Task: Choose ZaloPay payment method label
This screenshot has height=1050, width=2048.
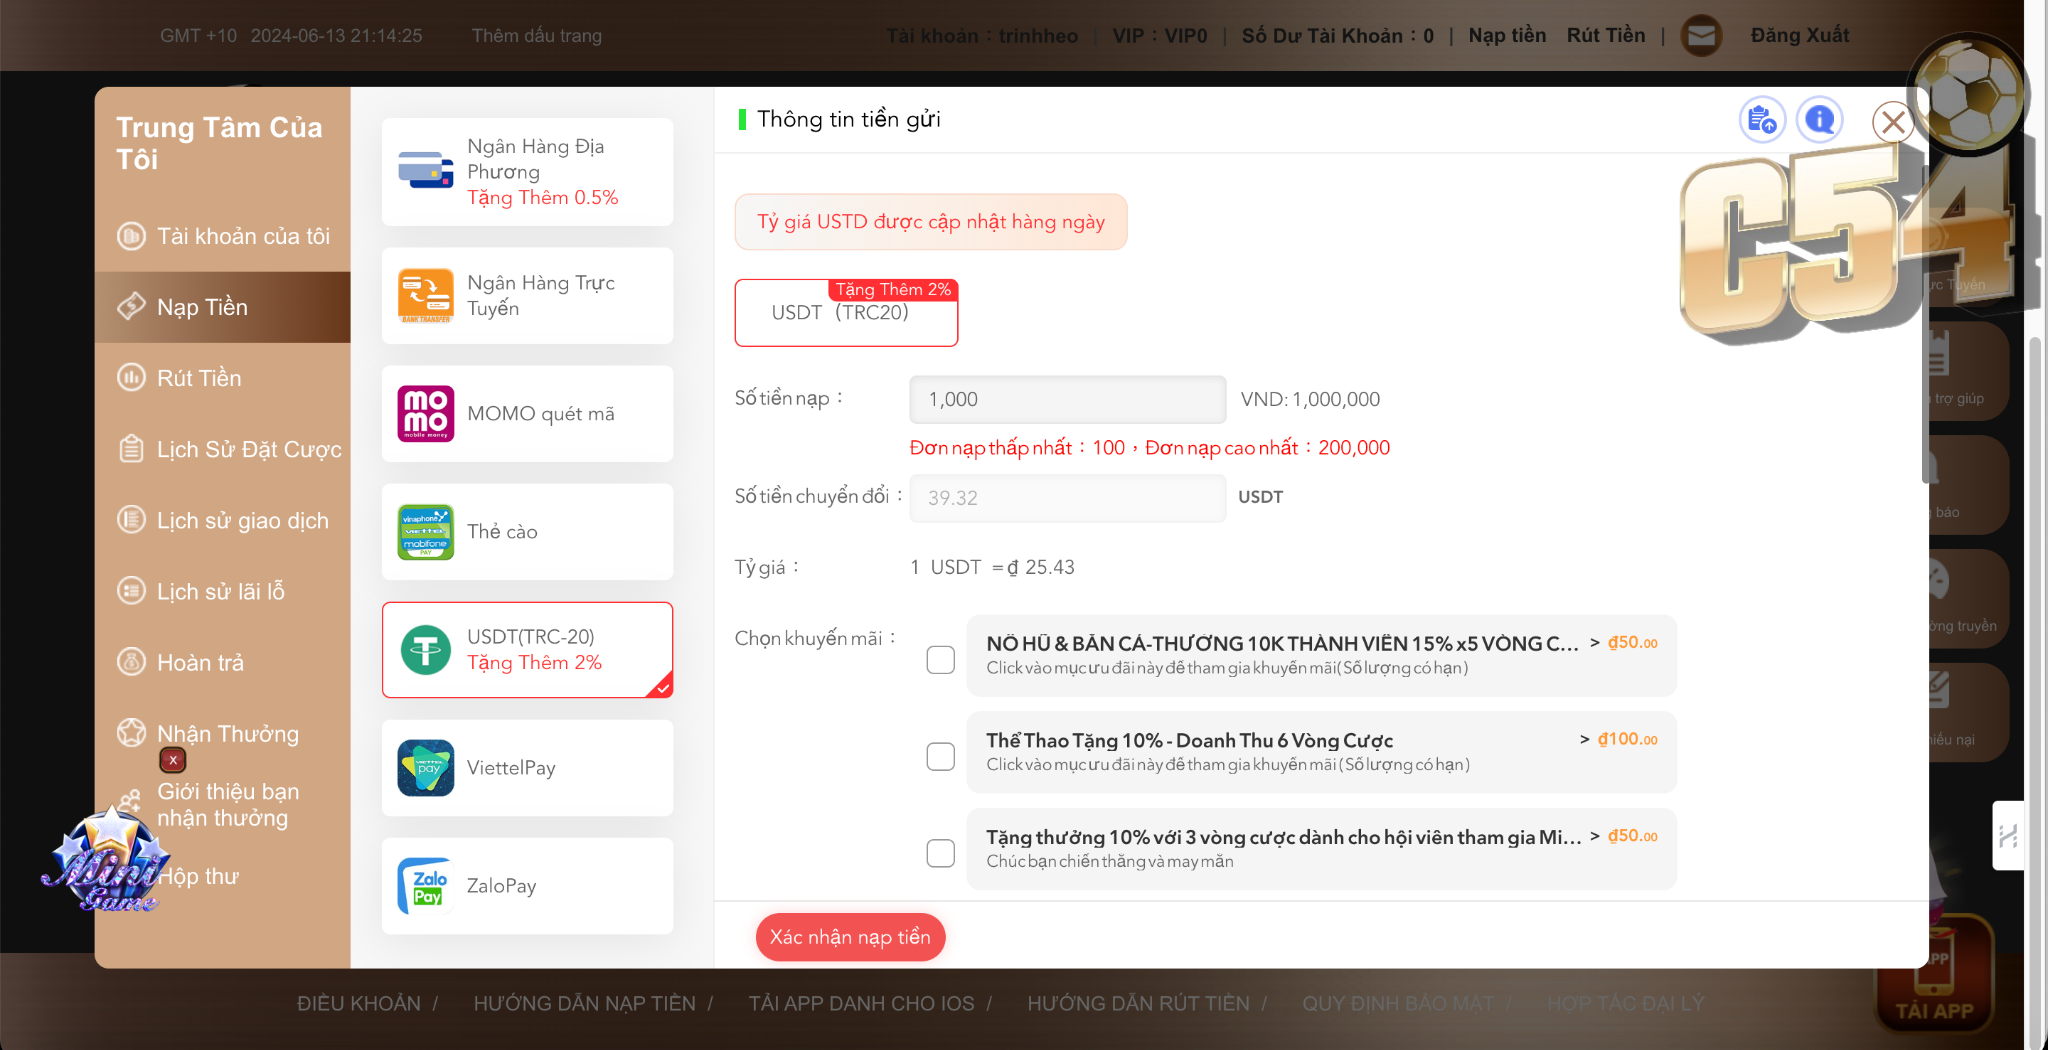Action: [502, 886]
